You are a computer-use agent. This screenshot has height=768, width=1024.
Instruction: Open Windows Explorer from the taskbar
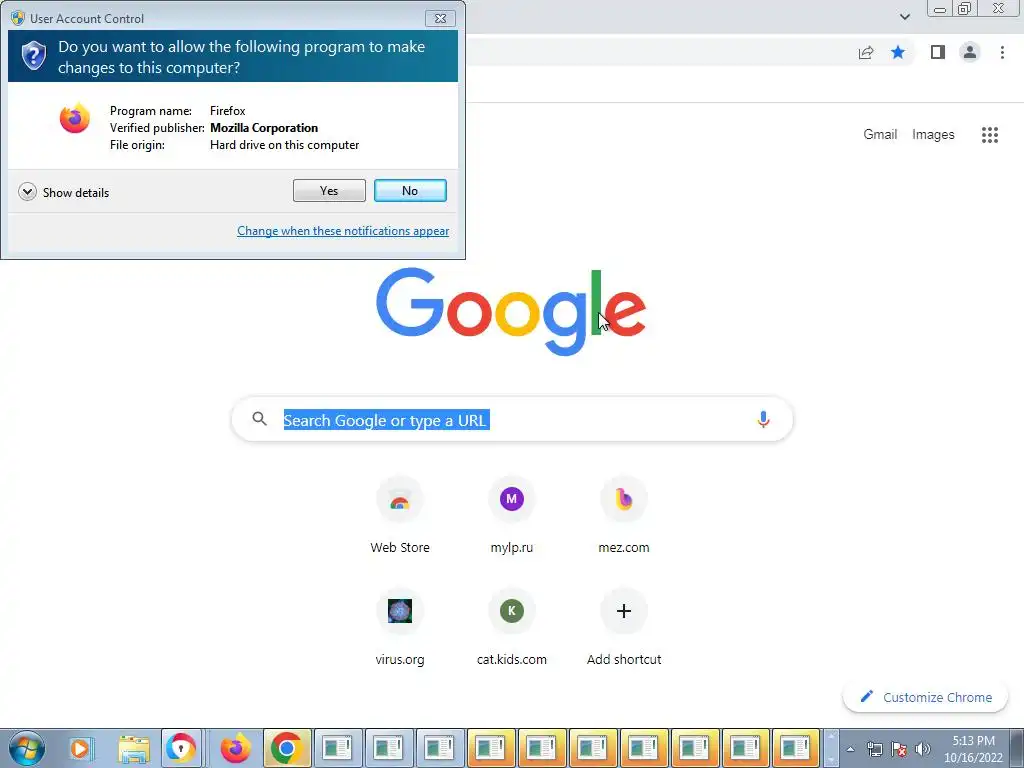pyautogui.click(x=133, y=748)
